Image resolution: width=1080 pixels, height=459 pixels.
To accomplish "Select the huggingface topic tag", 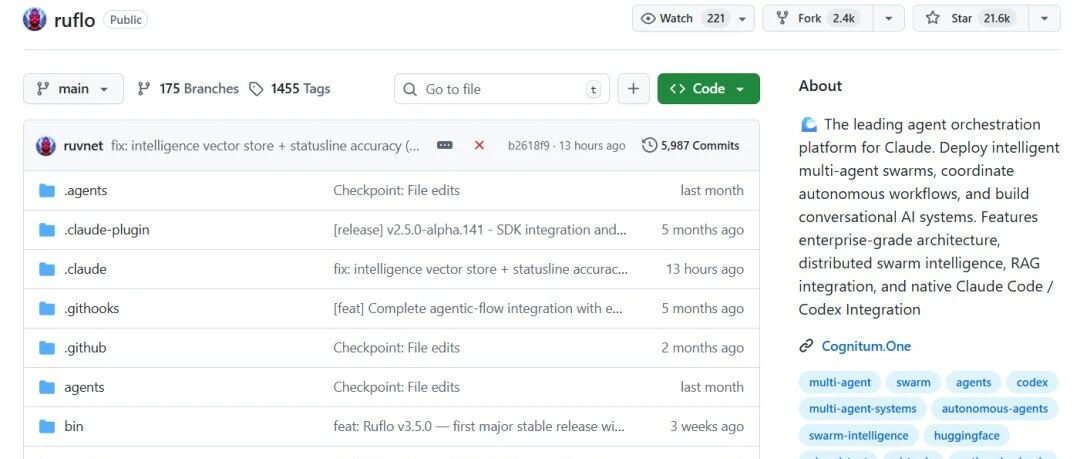I will coord(966,436).
